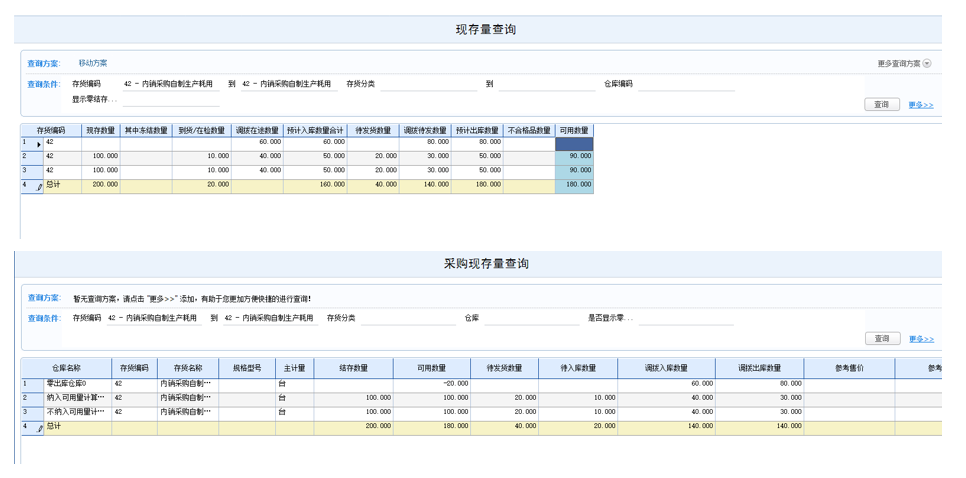This screenshot has width=966, height=478.
Task: Select row number 3 in 现存量查询 table
Action: [33, 172]
